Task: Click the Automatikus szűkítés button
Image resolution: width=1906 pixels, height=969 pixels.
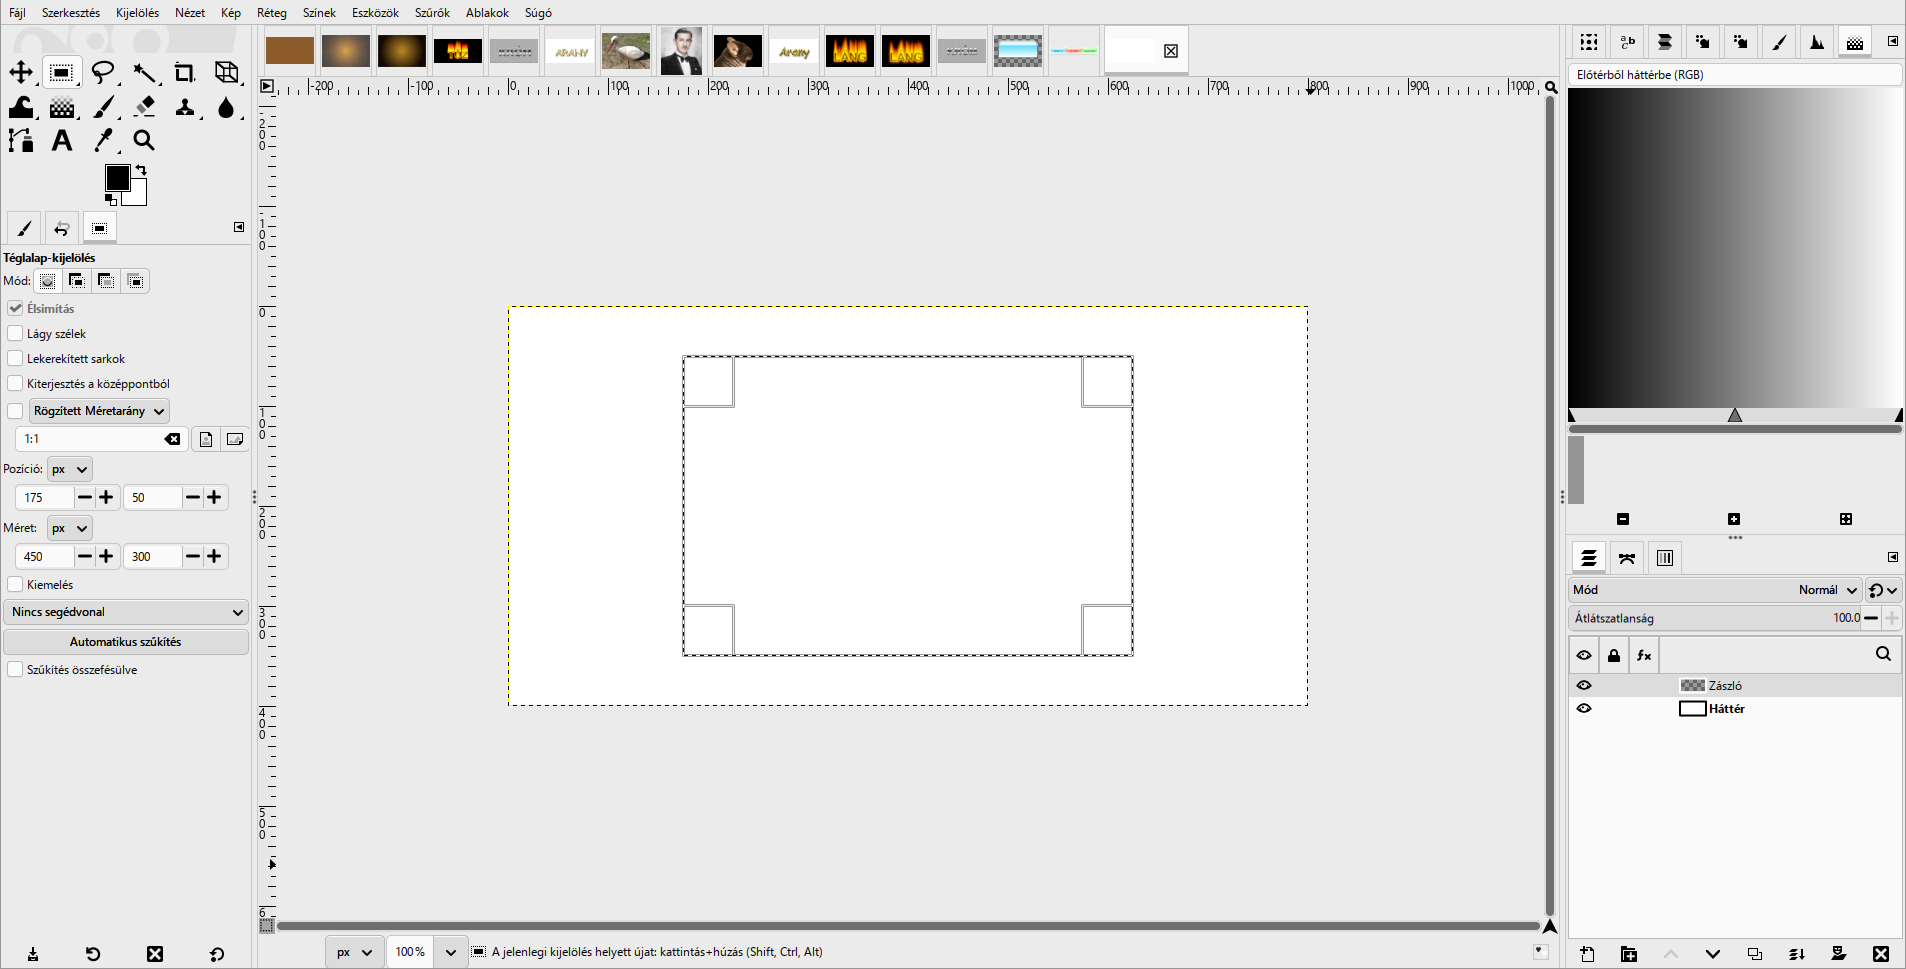Action: point(126,642)
